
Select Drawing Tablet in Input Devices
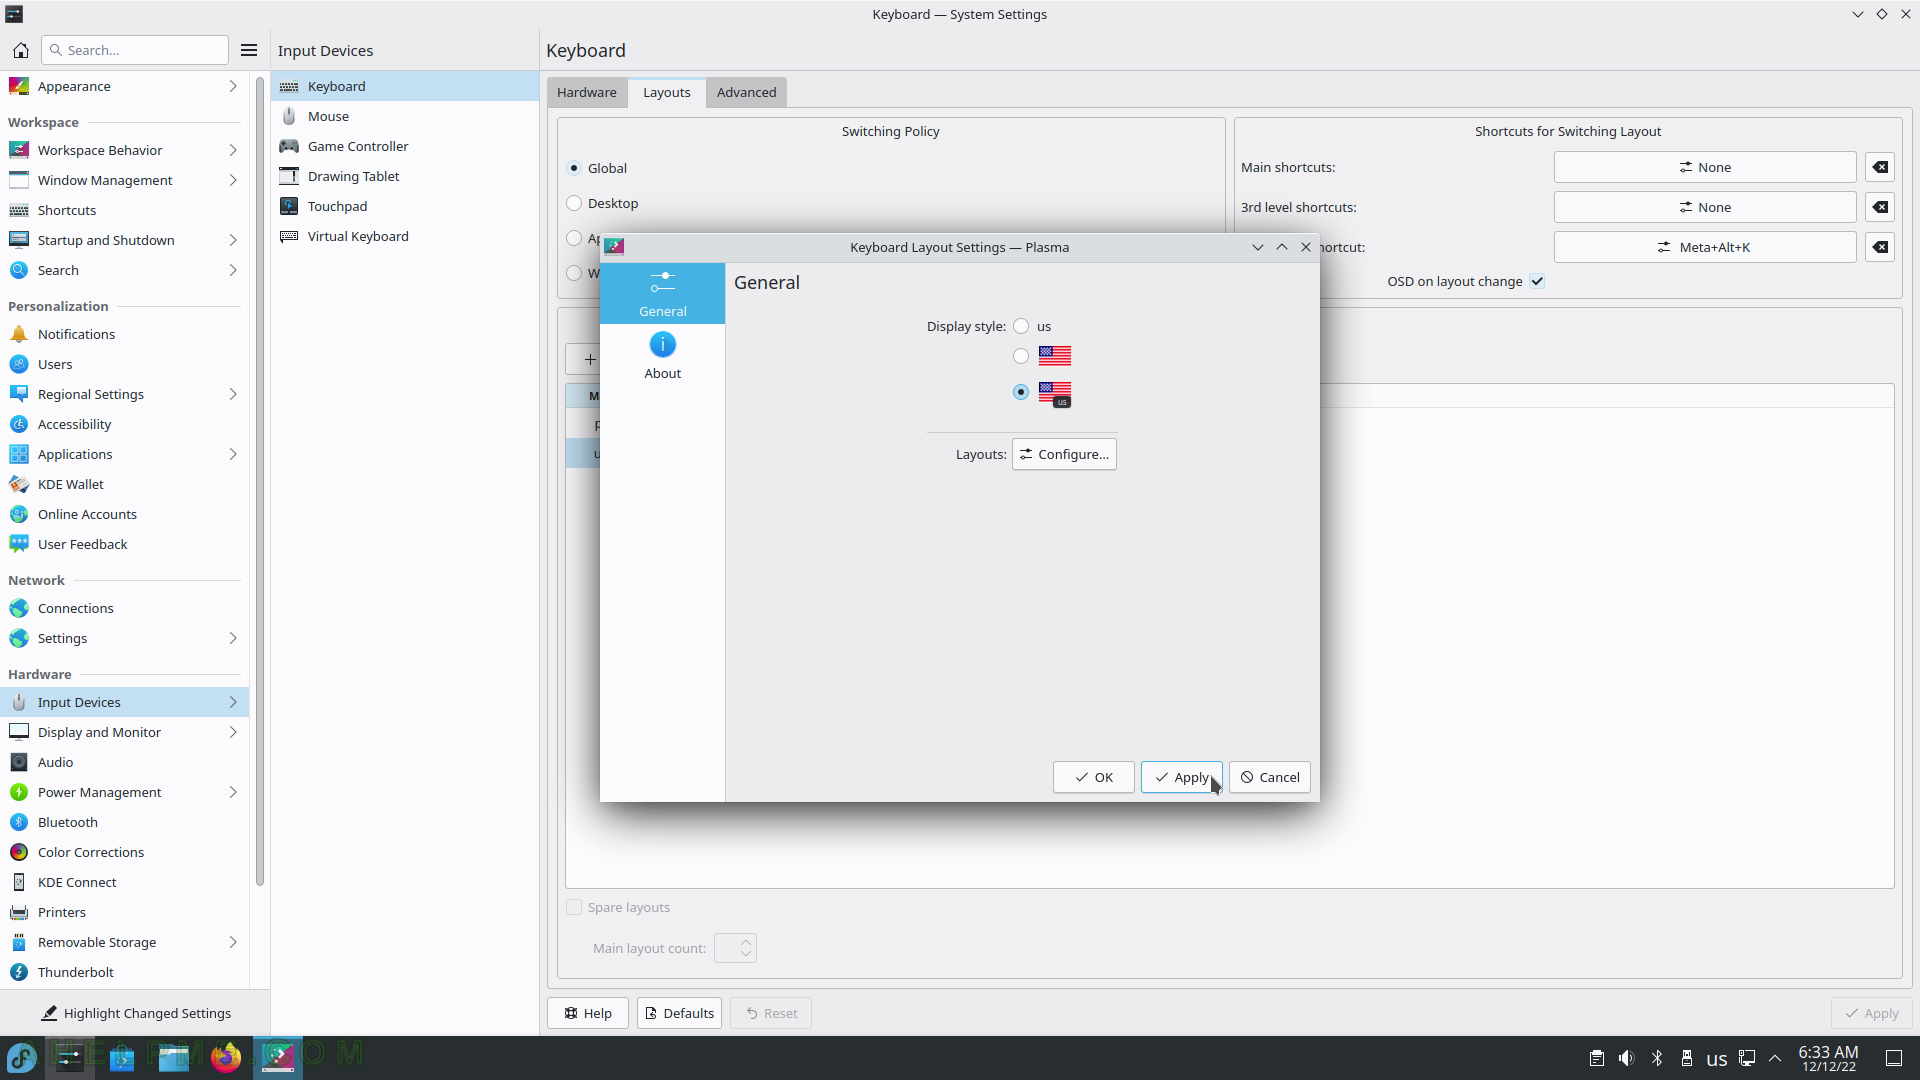pos(405,176)
